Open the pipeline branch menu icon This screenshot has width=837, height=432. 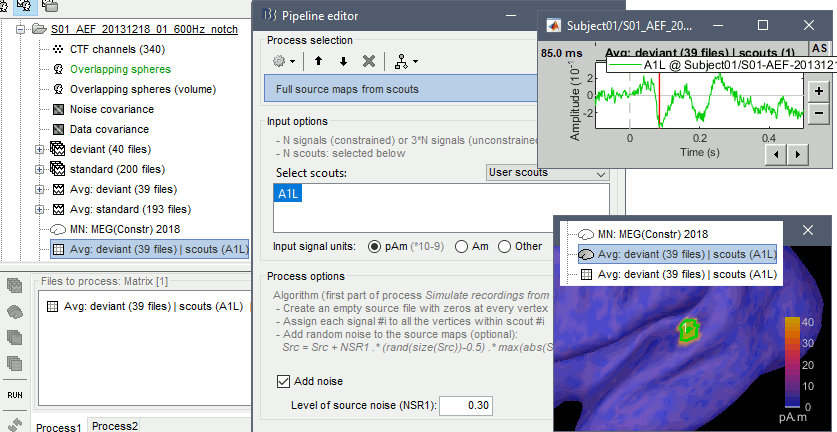pyautogui.click(x=402, y=61)
